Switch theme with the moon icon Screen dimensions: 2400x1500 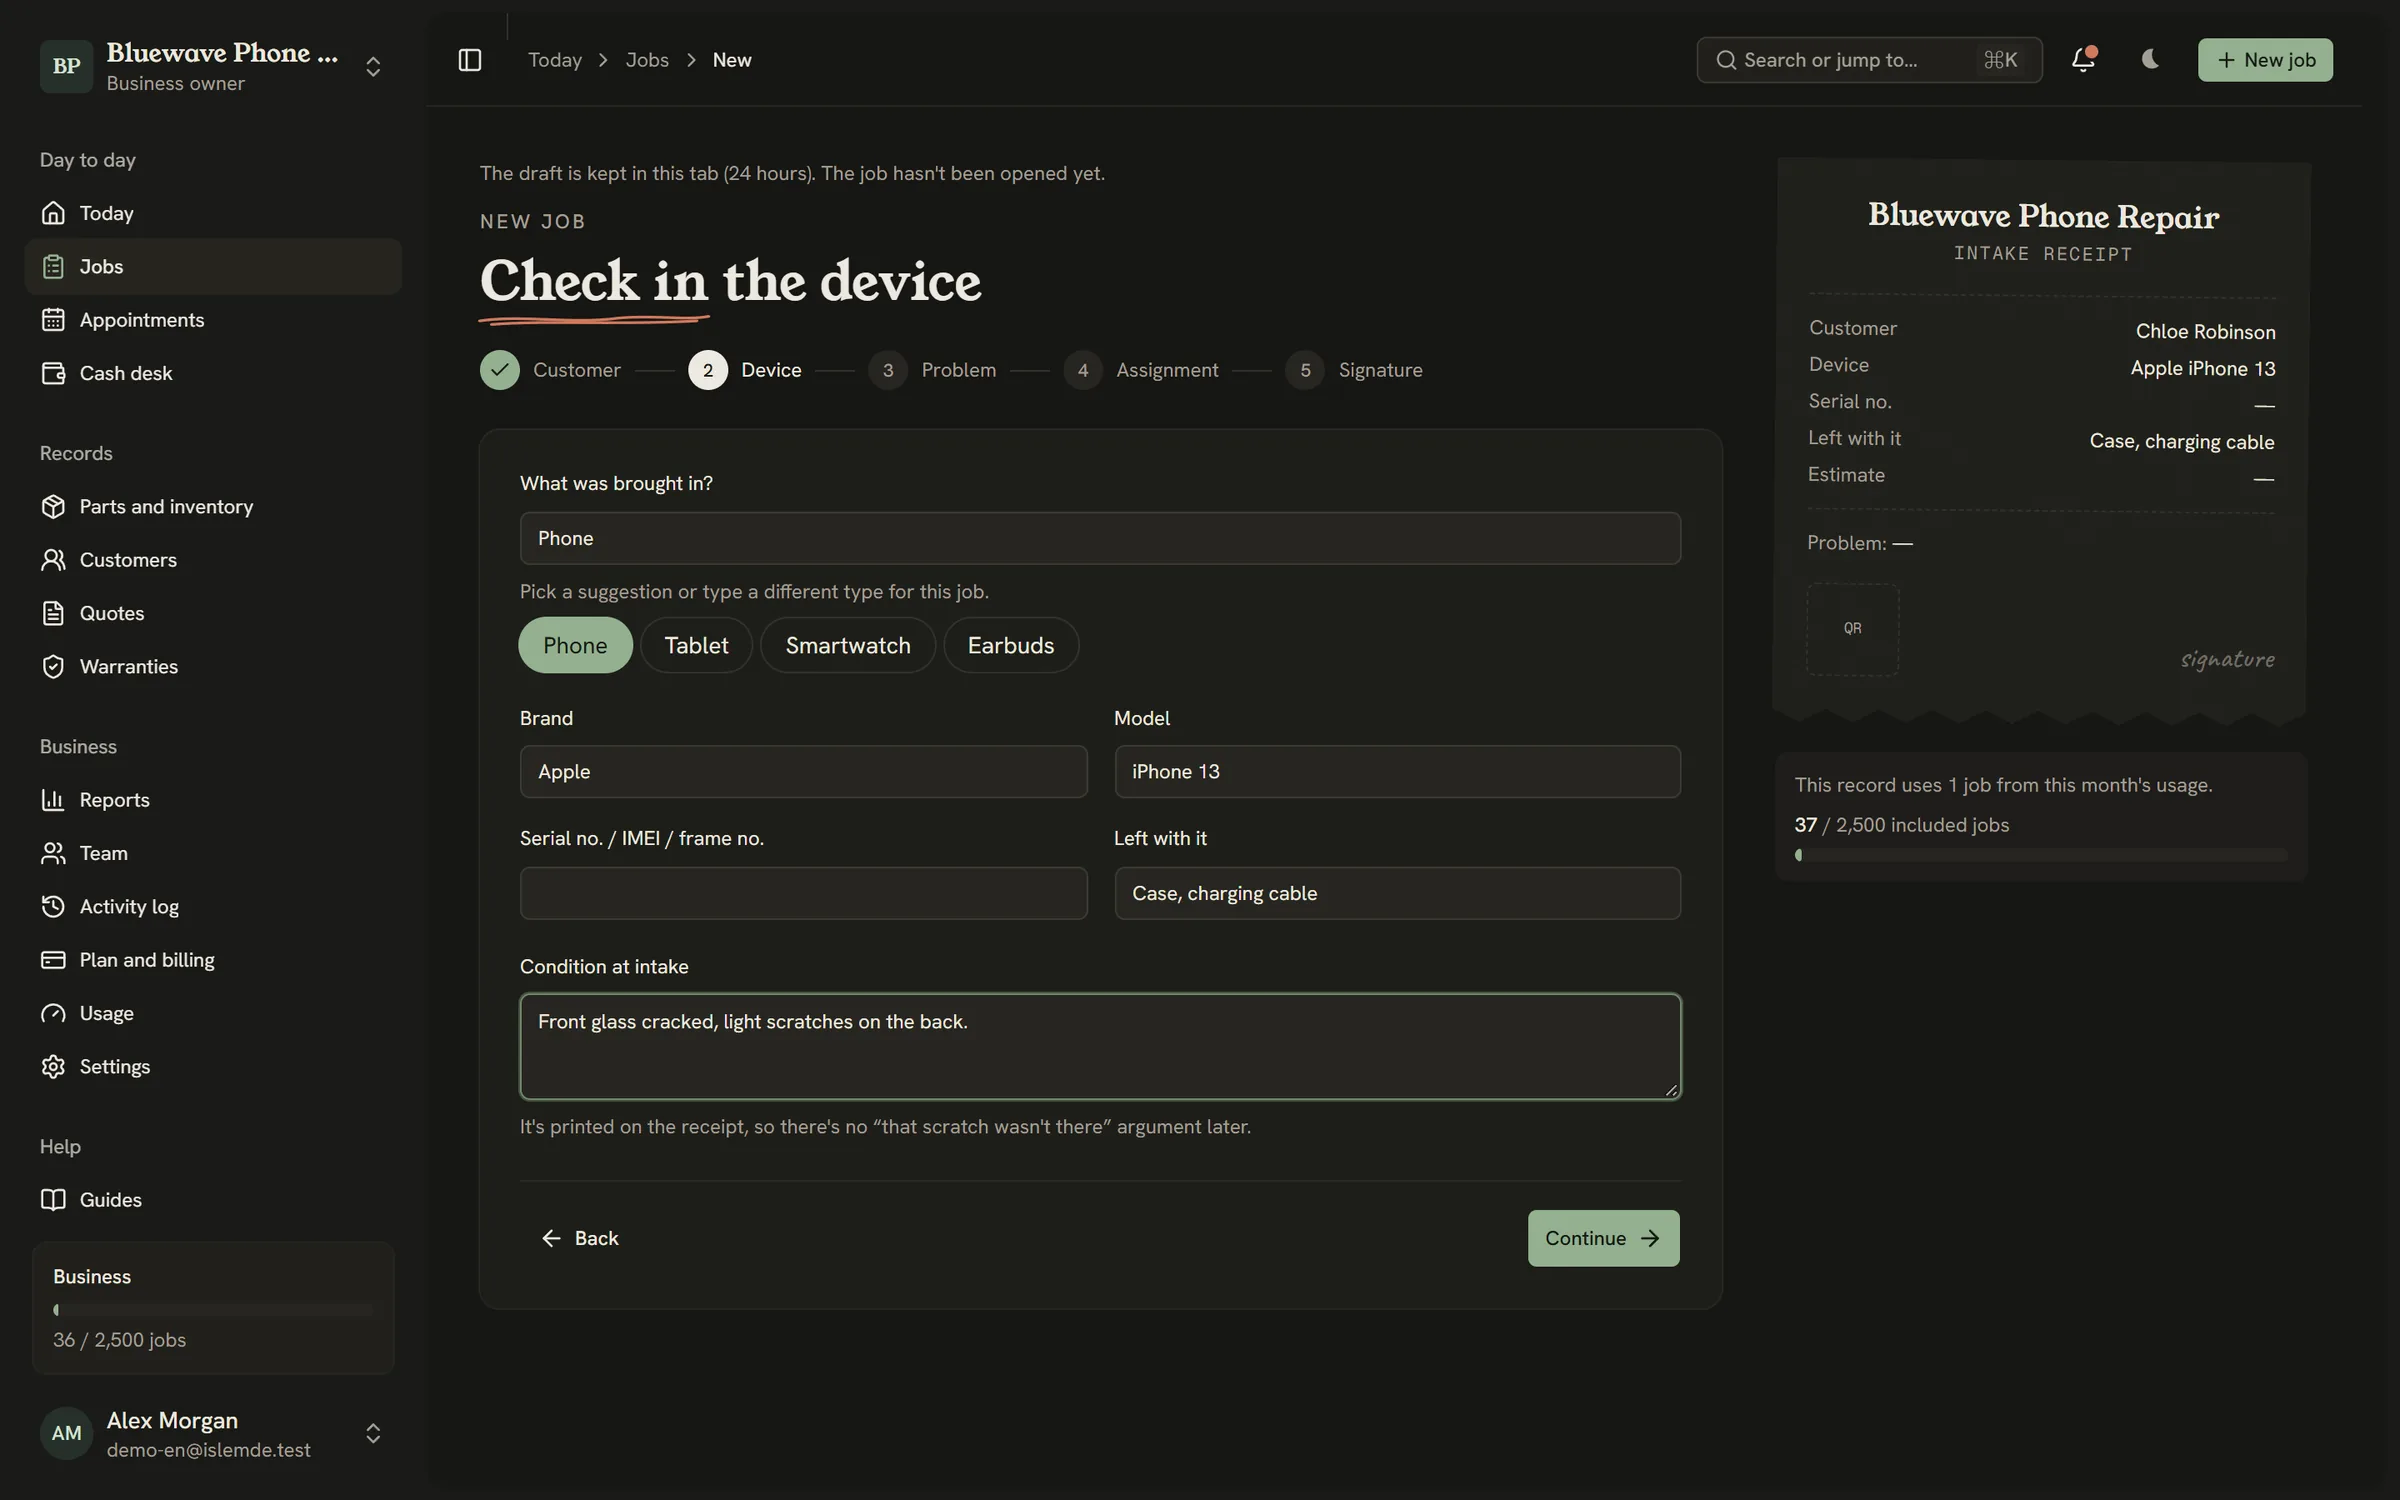coord(2150,60)
